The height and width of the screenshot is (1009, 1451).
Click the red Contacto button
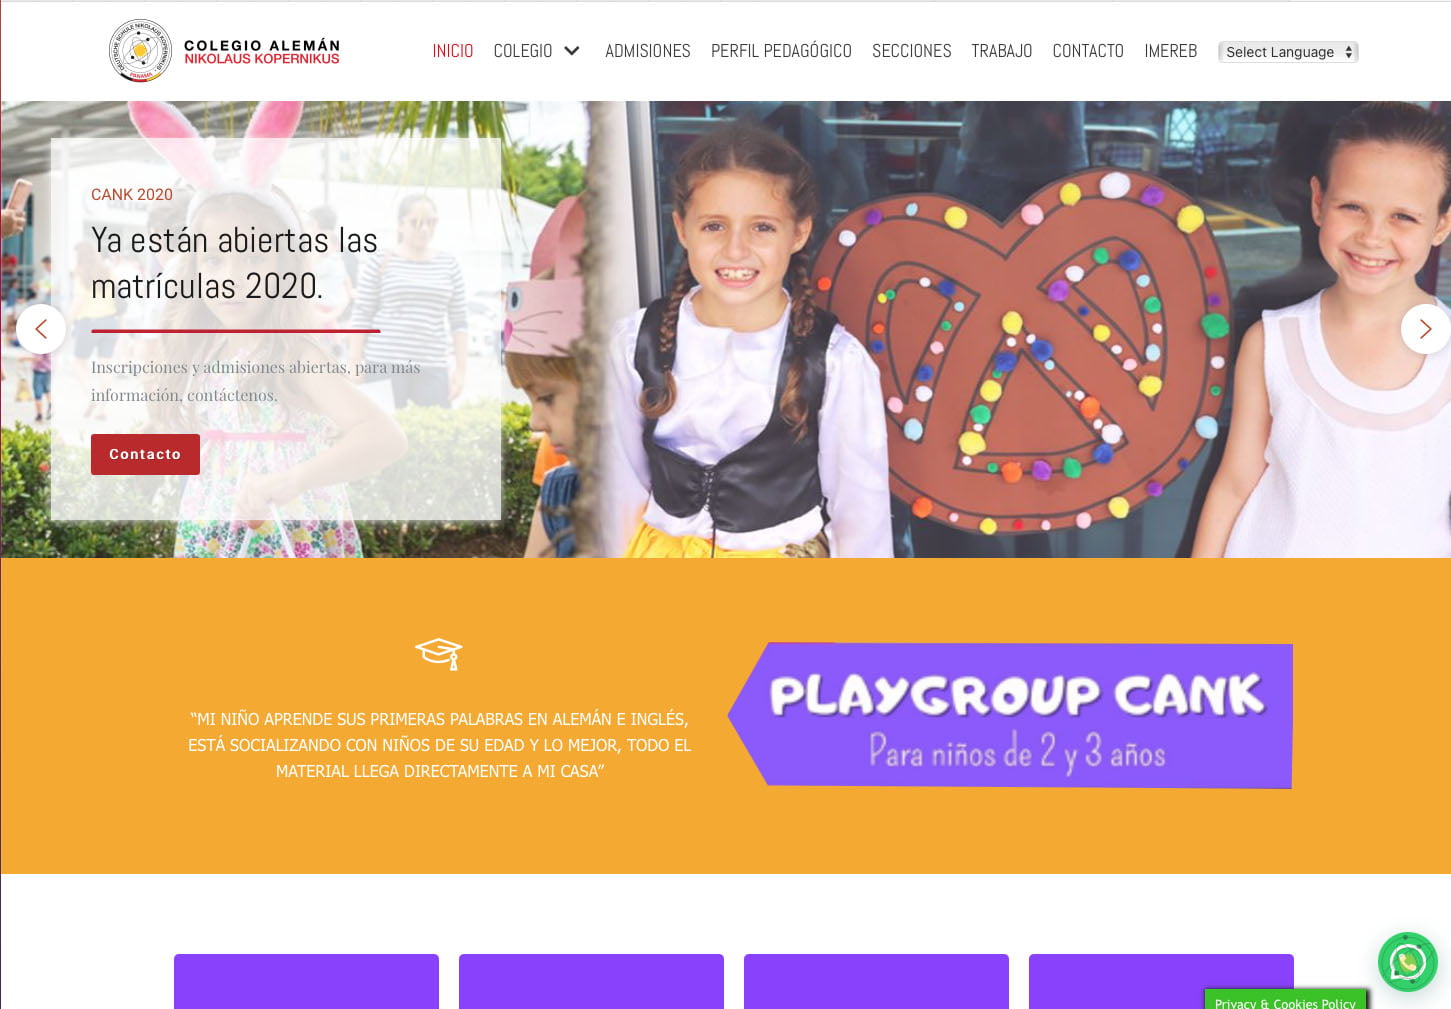(x=145, y=454)
